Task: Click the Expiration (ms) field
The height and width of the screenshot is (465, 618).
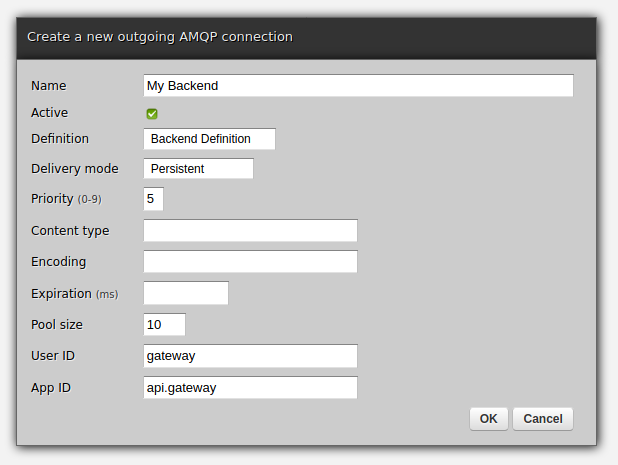Action: tap(186, 293)
